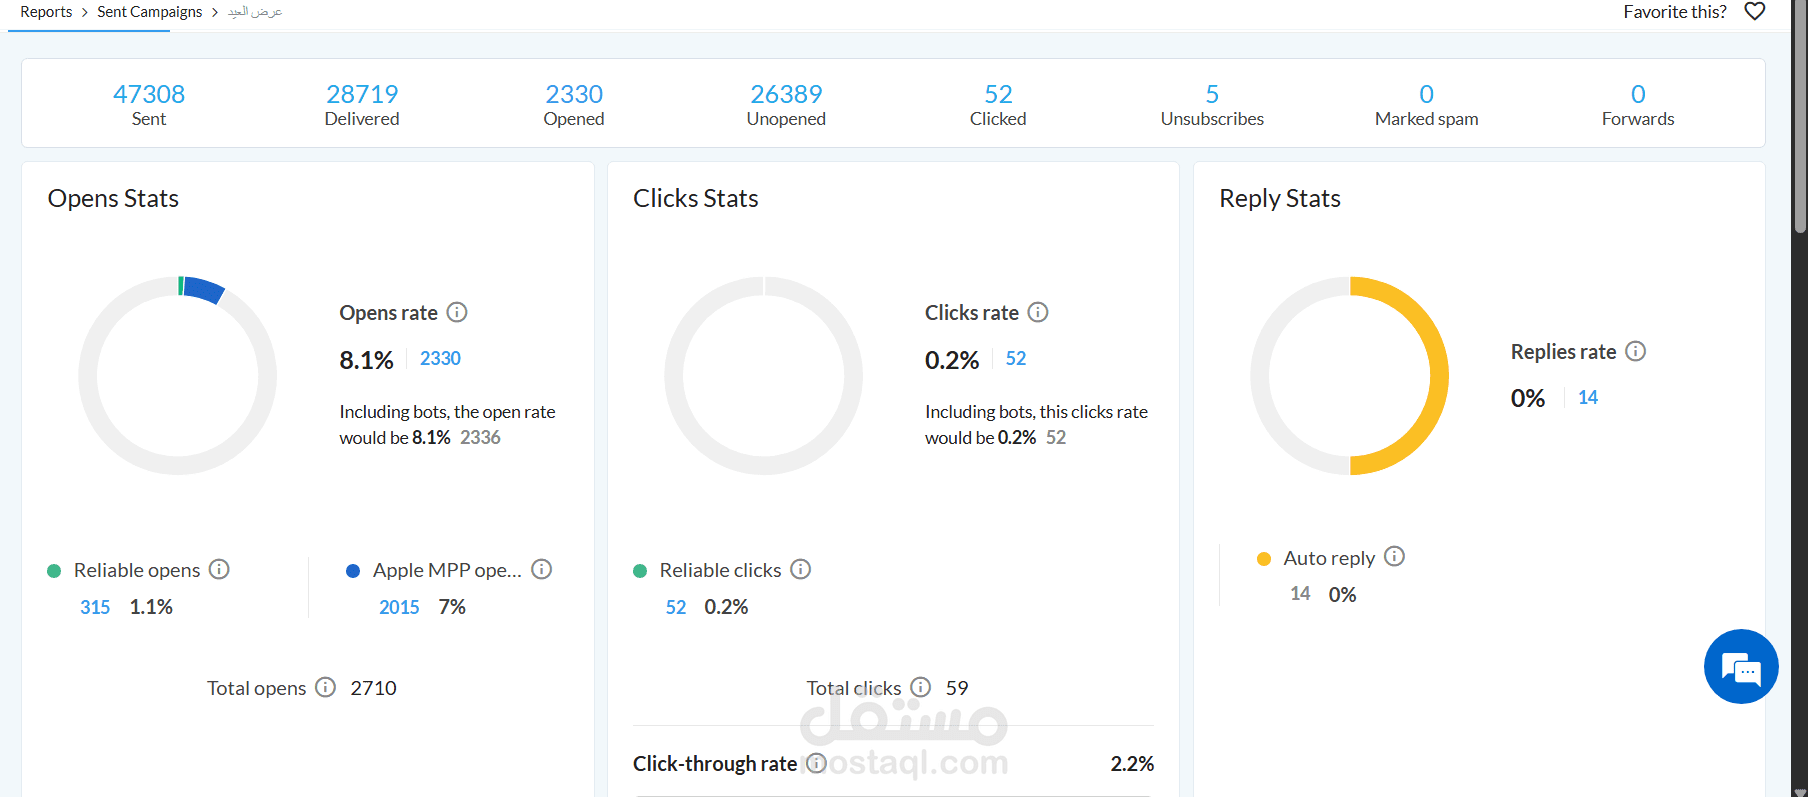Viewport: 1808px width, 797px height.
Task: Open the 0 Marked spam count
Action: click(1426, 94)
